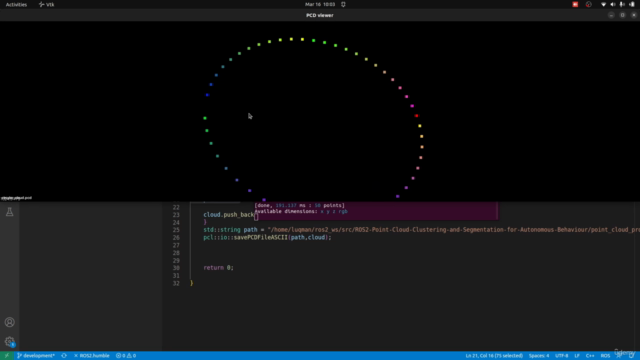Click the 'Available dimensions: x y z rgb' terminal line

pyautogui.click(x=301, y=211)
